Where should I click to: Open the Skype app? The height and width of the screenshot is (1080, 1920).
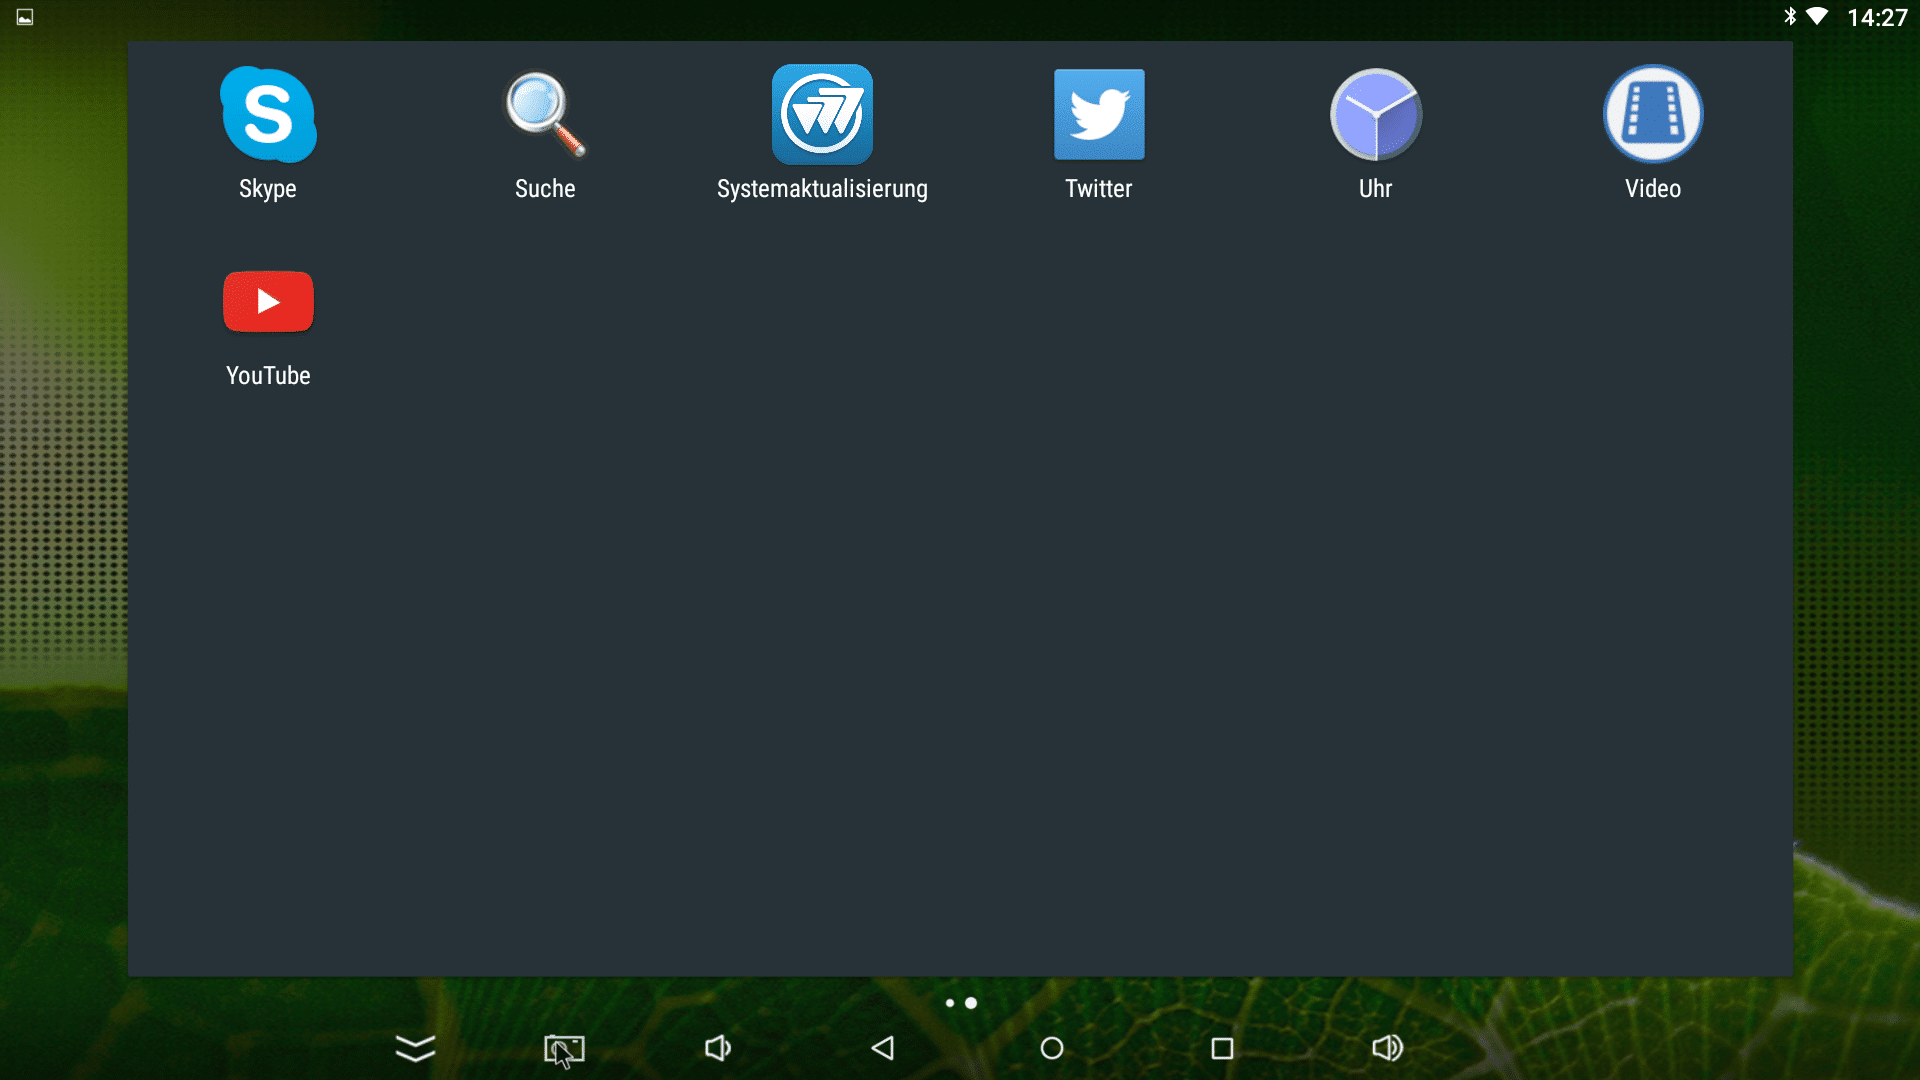(268, 115)
